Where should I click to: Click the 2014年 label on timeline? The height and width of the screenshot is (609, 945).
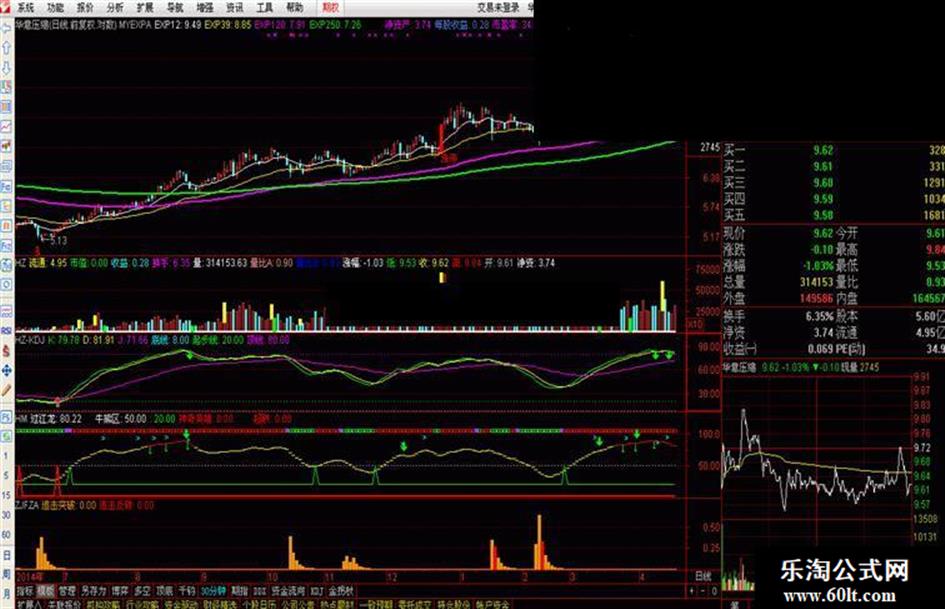pos(30,577)
